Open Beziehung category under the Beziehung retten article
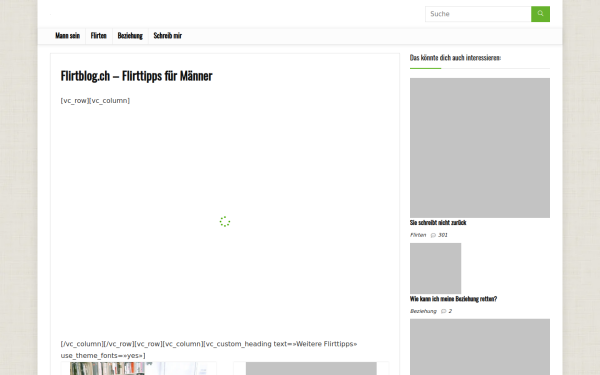Viewport: 600px width, 375px height. coord(423,311)
